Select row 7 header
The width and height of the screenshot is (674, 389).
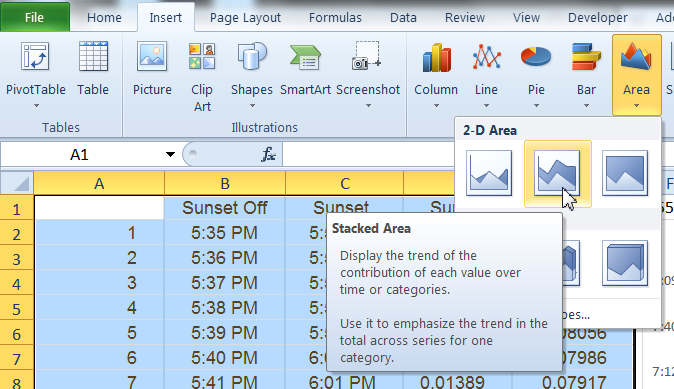[x=16, y=358]
